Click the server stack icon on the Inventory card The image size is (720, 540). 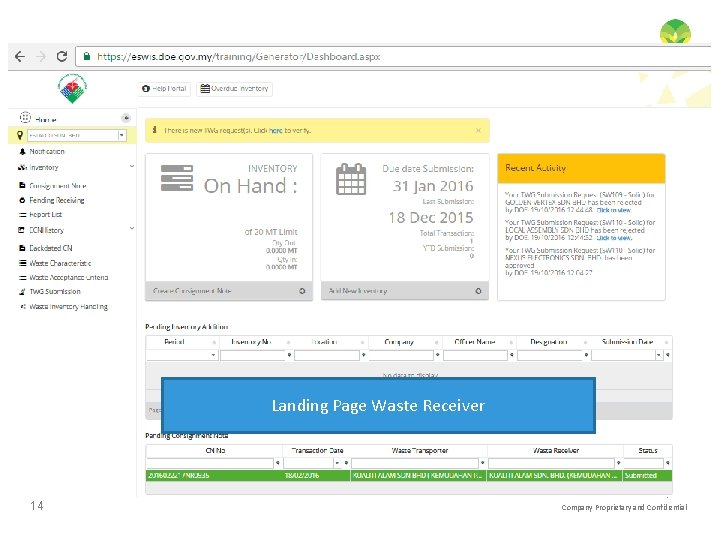(177, 178)
